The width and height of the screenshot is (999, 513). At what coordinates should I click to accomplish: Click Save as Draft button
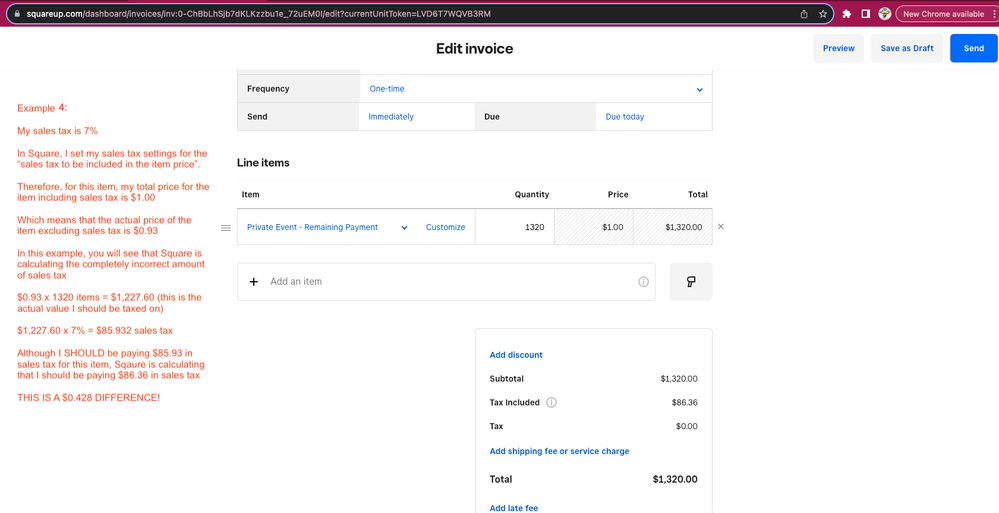point(906,48)
